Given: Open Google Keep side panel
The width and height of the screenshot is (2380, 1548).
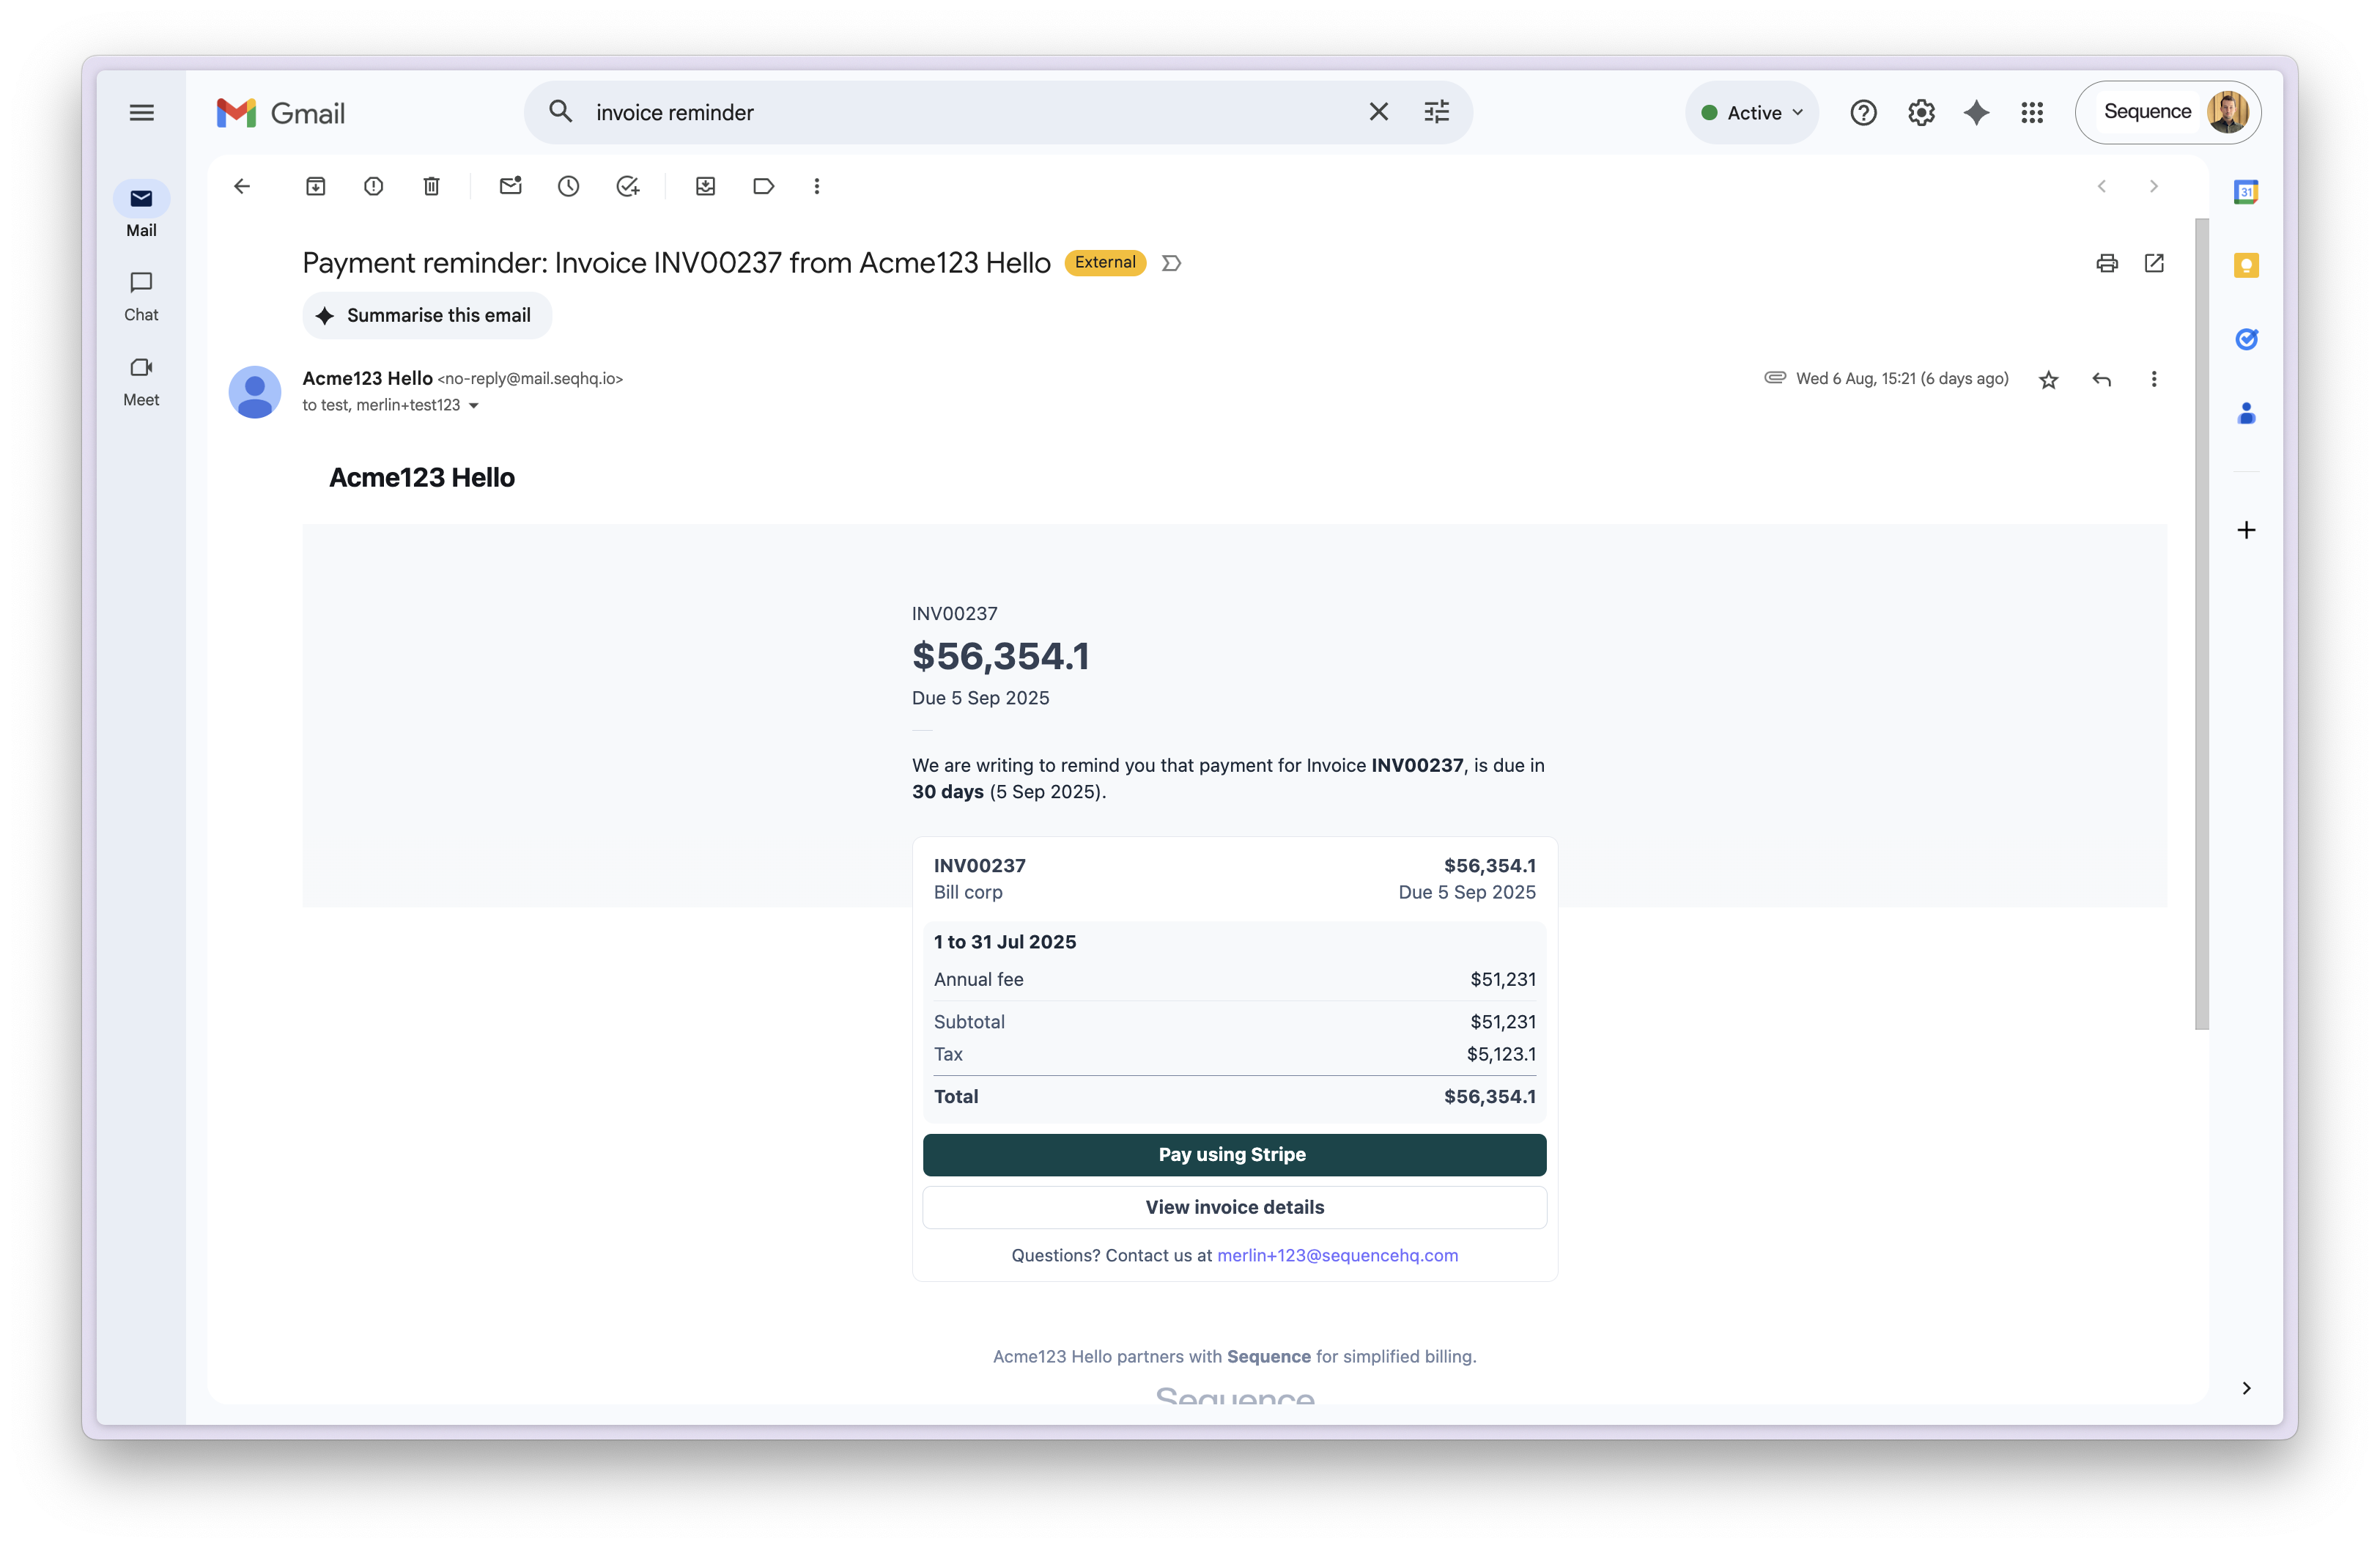Looking at the screenshot, I should 2247,265.
